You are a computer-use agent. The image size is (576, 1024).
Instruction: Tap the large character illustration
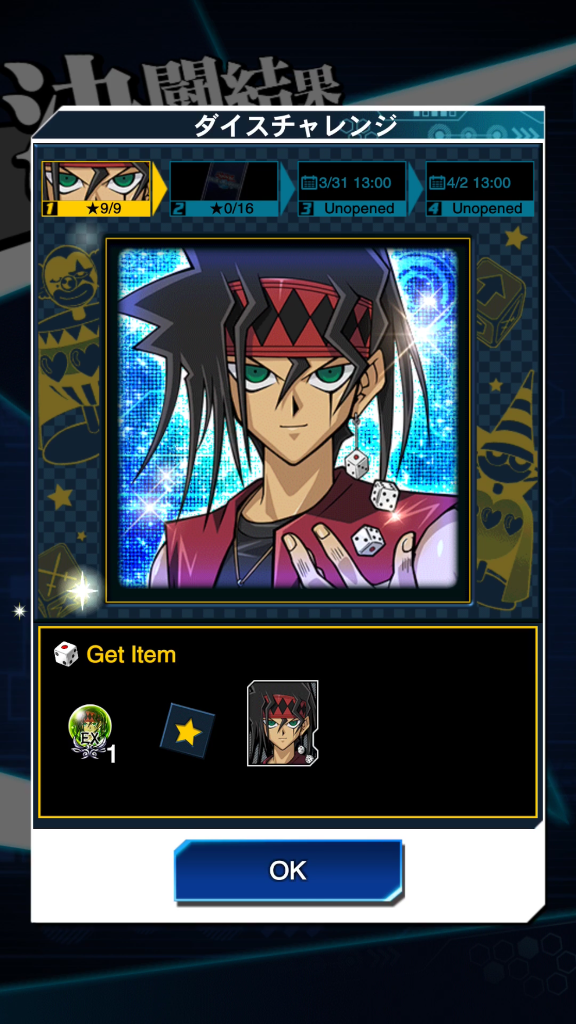click(288, 420)
